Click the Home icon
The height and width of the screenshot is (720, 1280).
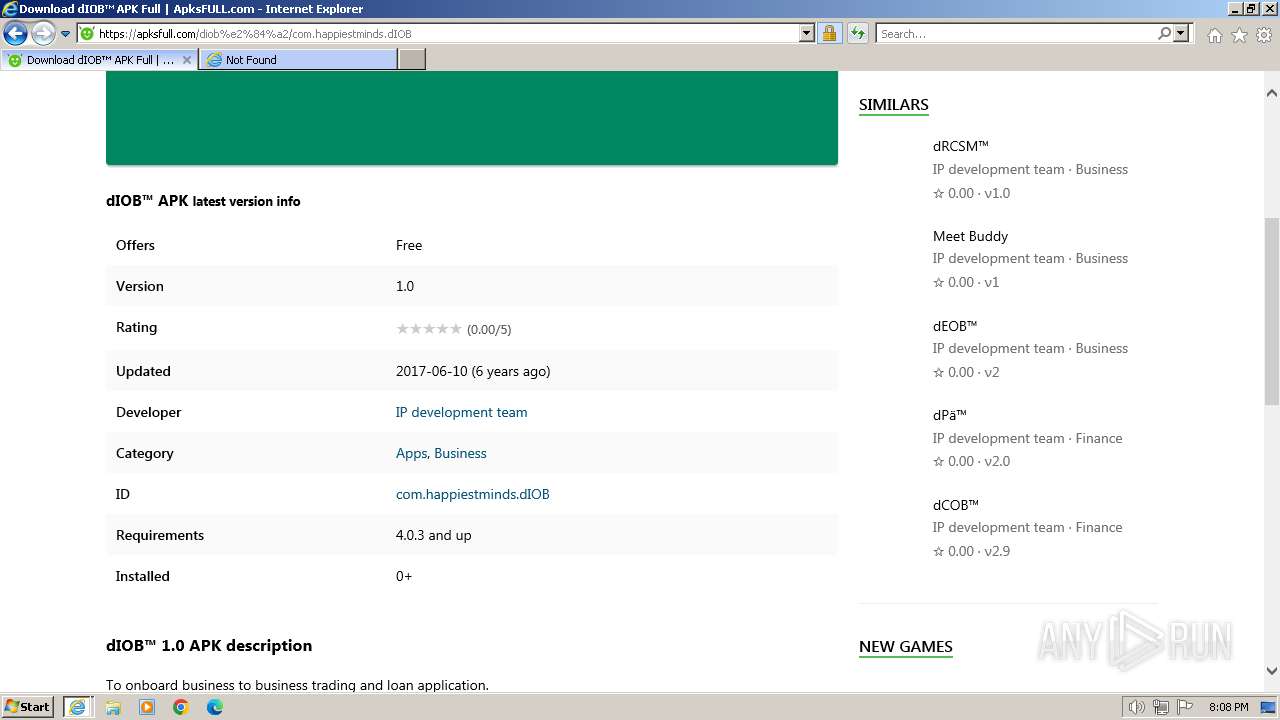click(1214, 35)
